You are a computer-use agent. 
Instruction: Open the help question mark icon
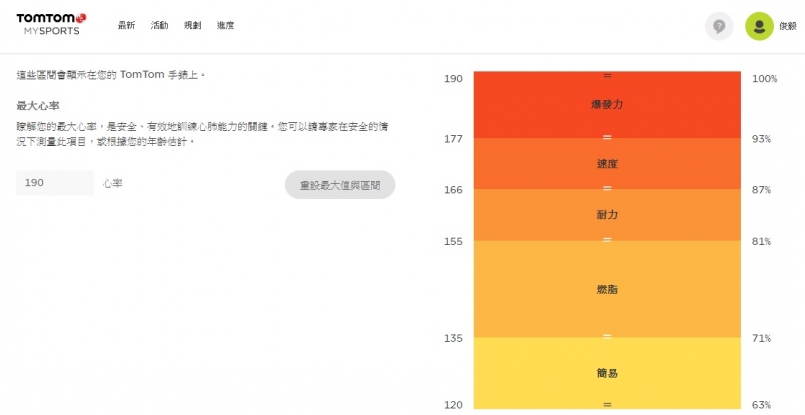[x=719, y=26]
